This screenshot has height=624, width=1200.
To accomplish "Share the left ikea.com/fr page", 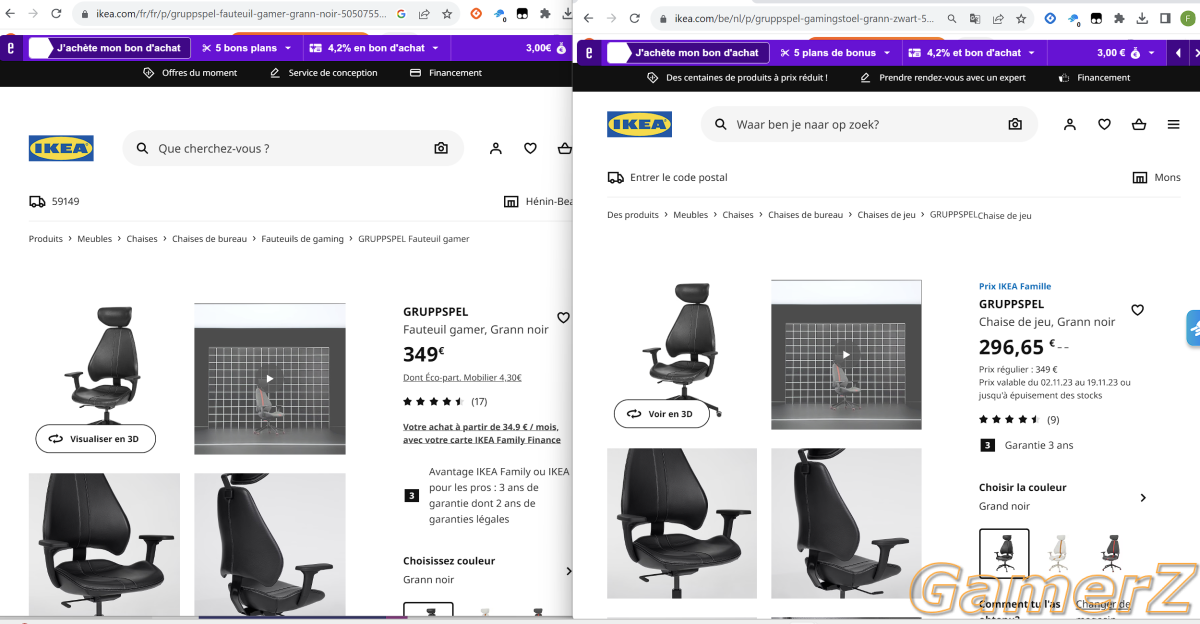I will pos(424,15).
